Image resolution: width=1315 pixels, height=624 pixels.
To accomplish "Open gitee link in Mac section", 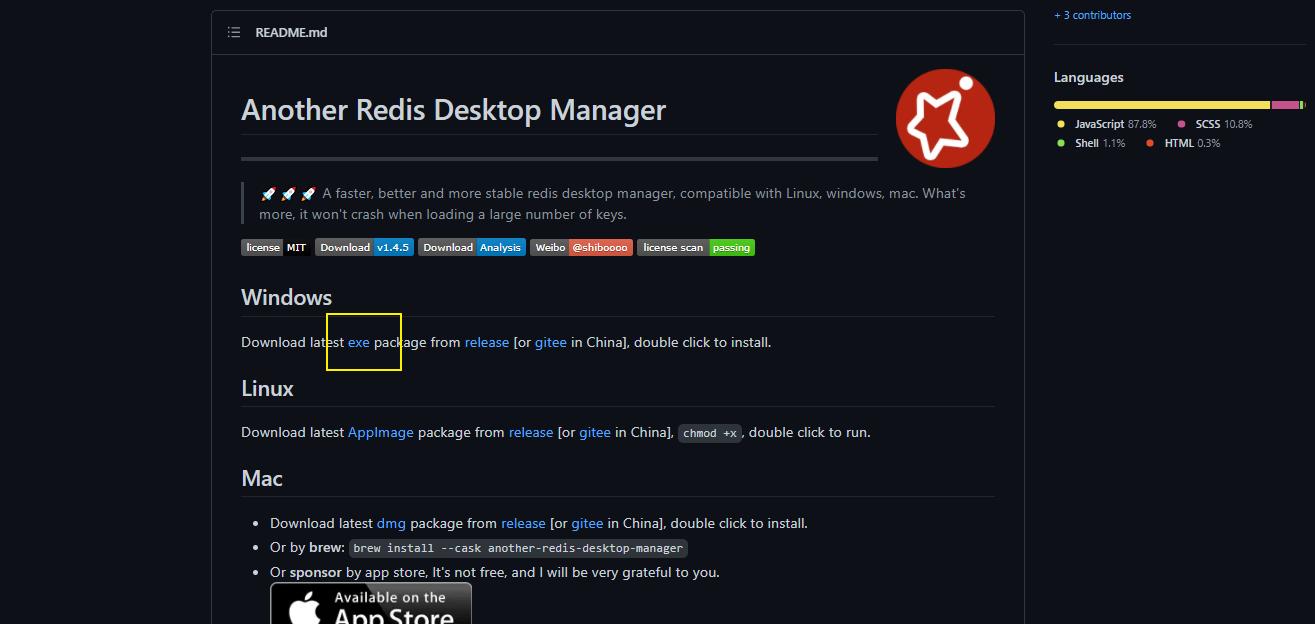I will [587, 523].
